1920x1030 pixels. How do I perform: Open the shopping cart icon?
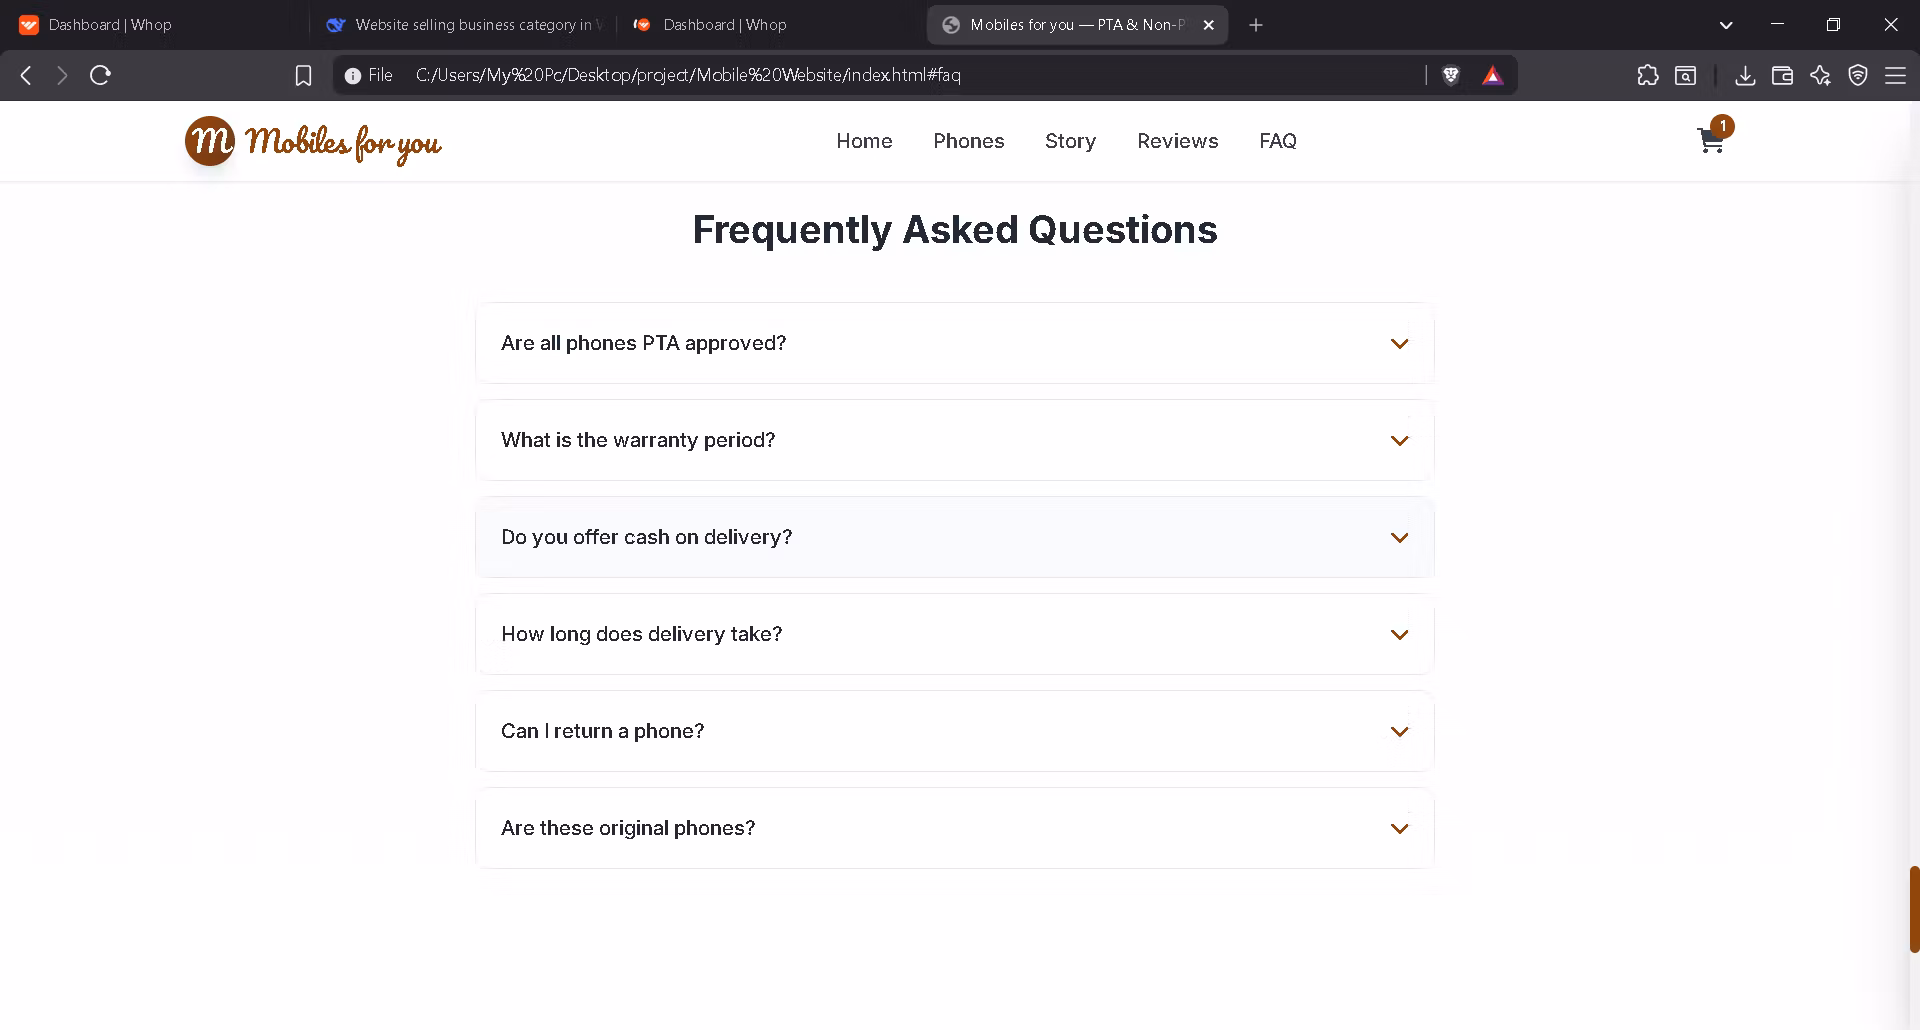point(1711,142)
